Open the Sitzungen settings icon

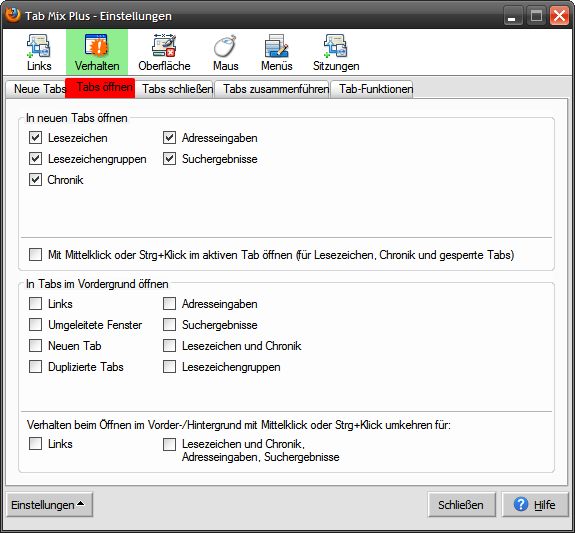click(336, 46)
